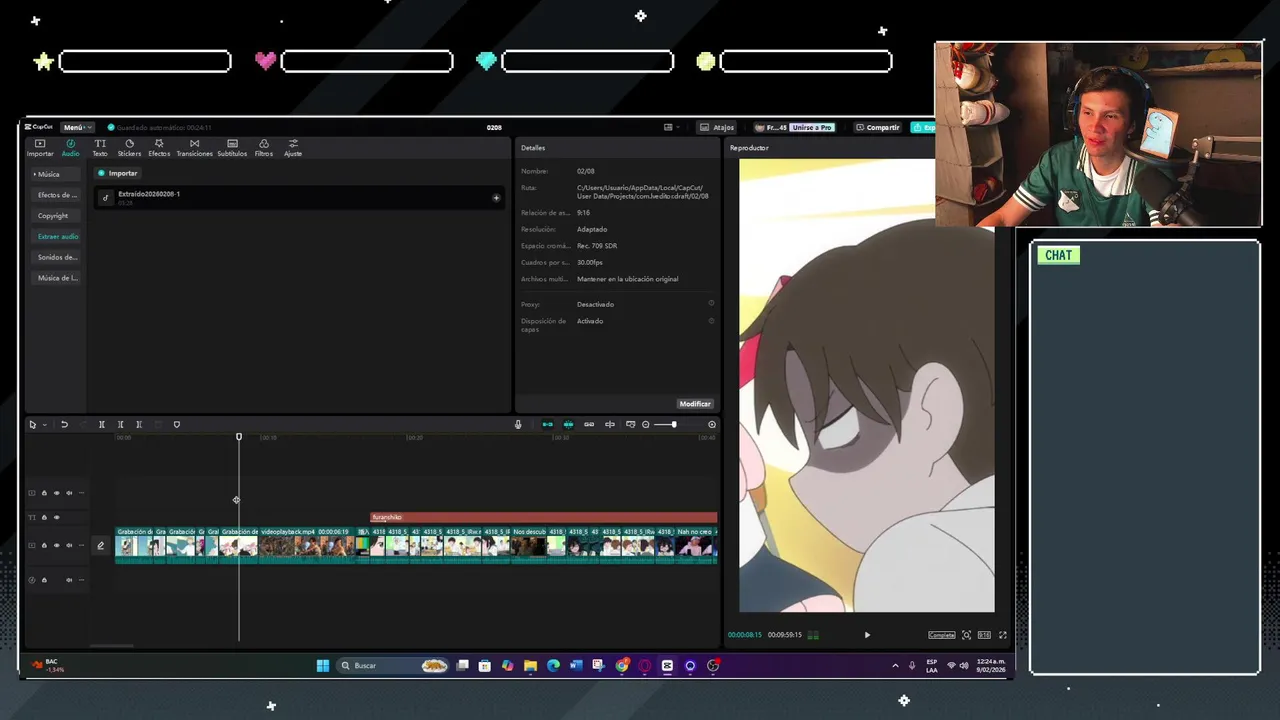The image size is (1280, 720).
Task: Lock the text track
Action: [44, 518]
